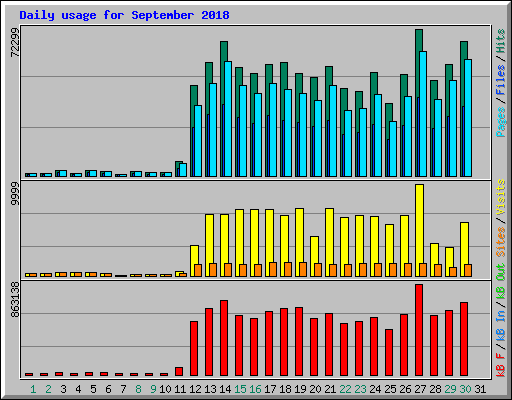Select day label 31 on the x-axis
Image resolution: width=512 pixels, height=400 pixels.
(480, 389)
